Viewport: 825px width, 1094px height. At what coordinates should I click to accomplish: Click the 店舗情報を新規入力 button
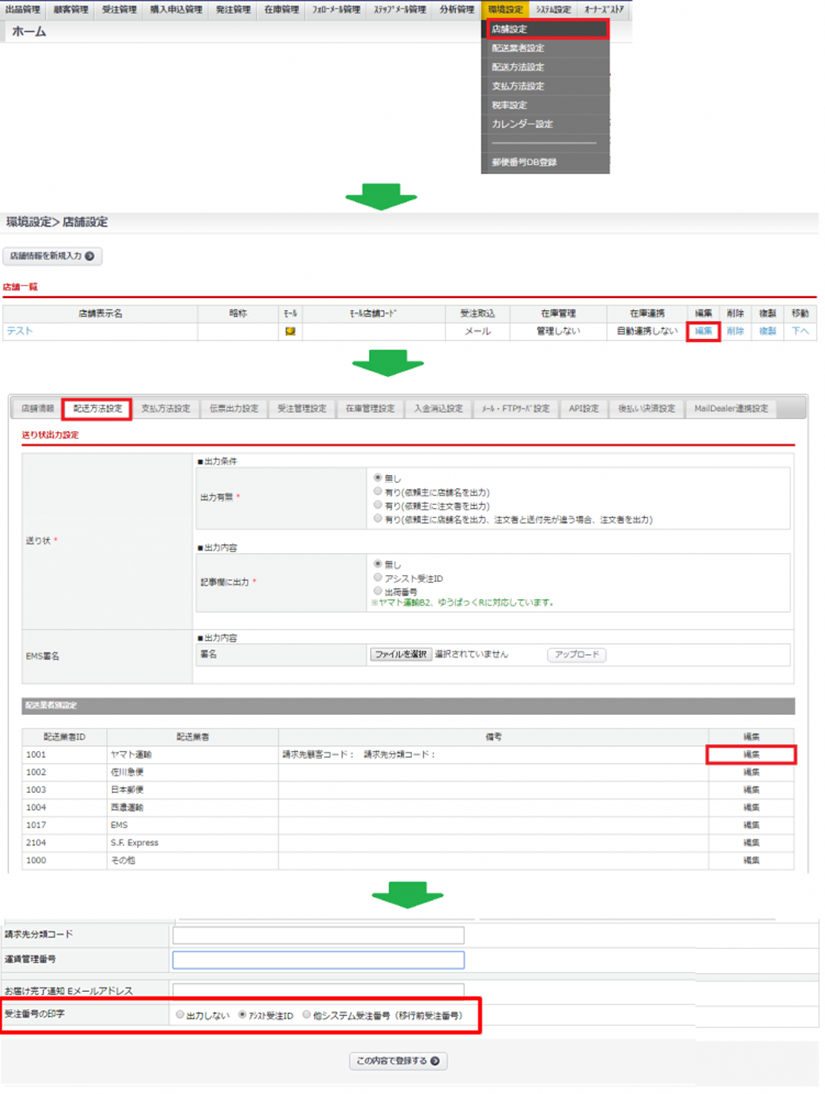[x=52, y=256]
